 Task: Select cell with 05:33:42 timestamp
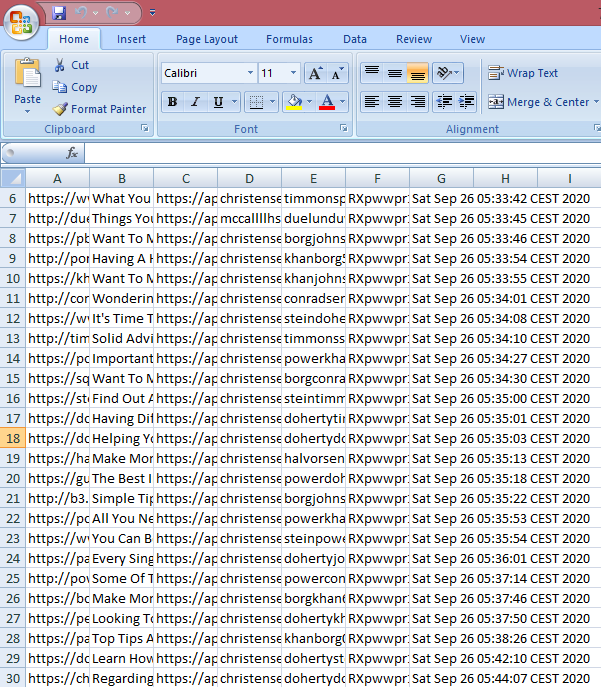441,198
